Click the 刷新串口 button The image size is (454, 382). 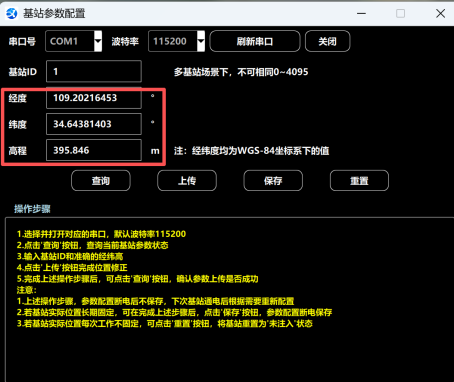255,41
